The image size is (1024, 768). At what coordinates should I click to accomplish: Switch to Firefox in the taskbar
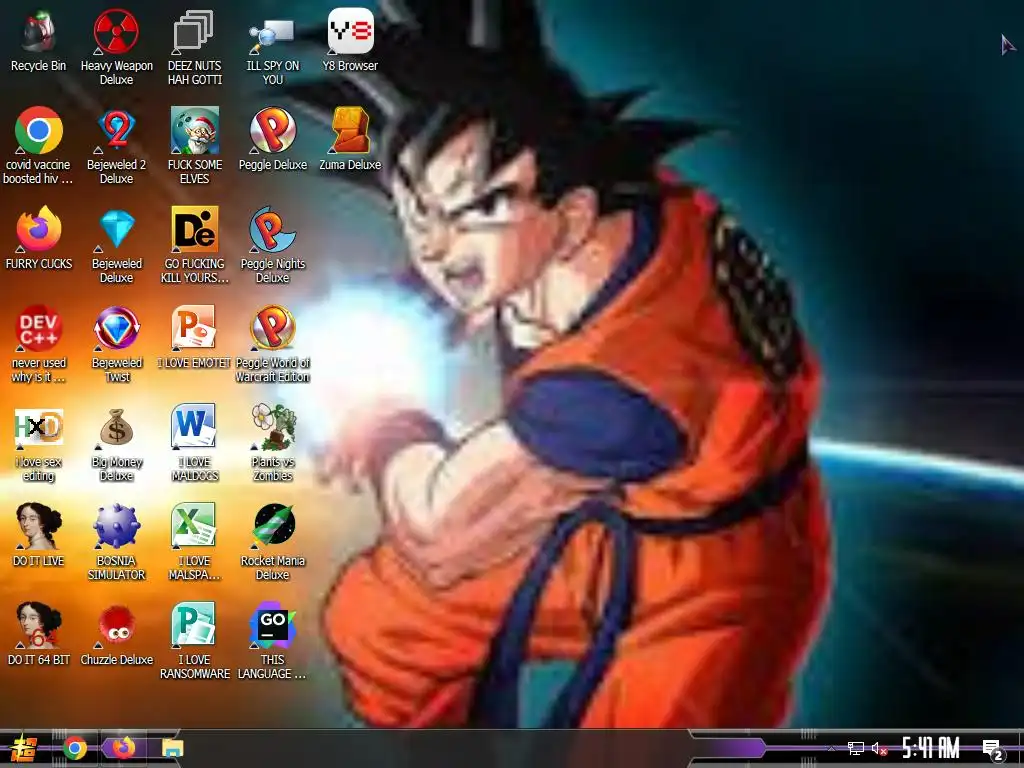(x=123, y=748)
